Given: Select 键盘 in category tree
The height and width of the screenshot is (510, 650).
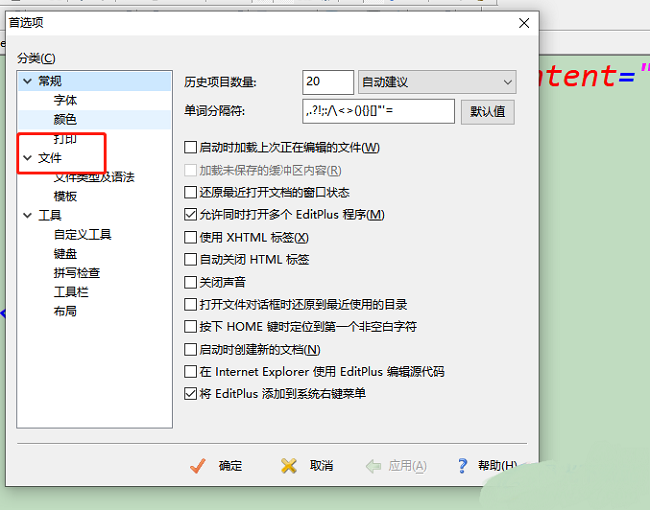Looking at the screenshot, I should [65, 254].
